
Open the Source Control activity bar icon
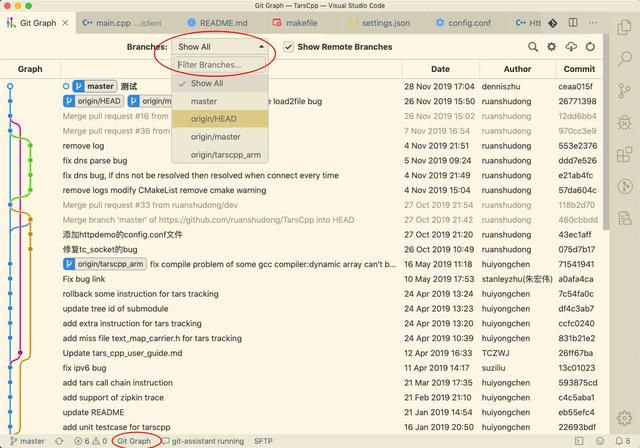click(624, 91)
